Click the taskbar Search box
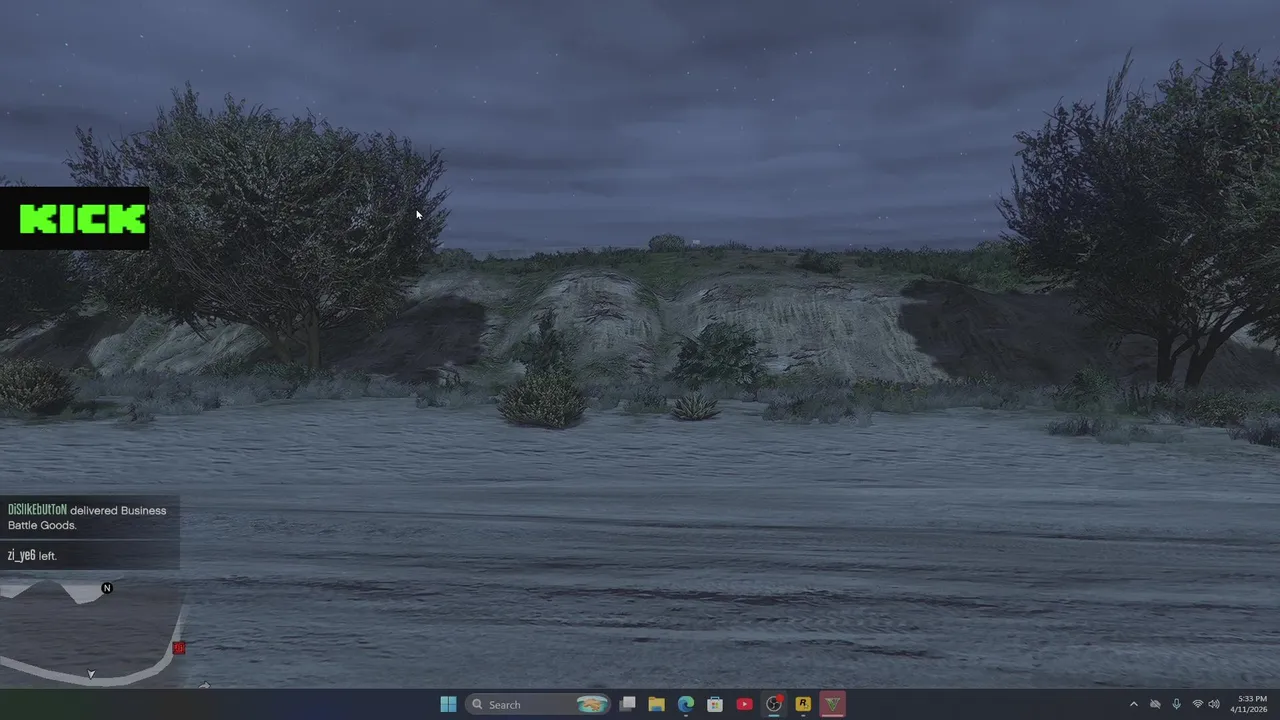The height and width of the screenshot is (720, 1280). coord(539,704)
